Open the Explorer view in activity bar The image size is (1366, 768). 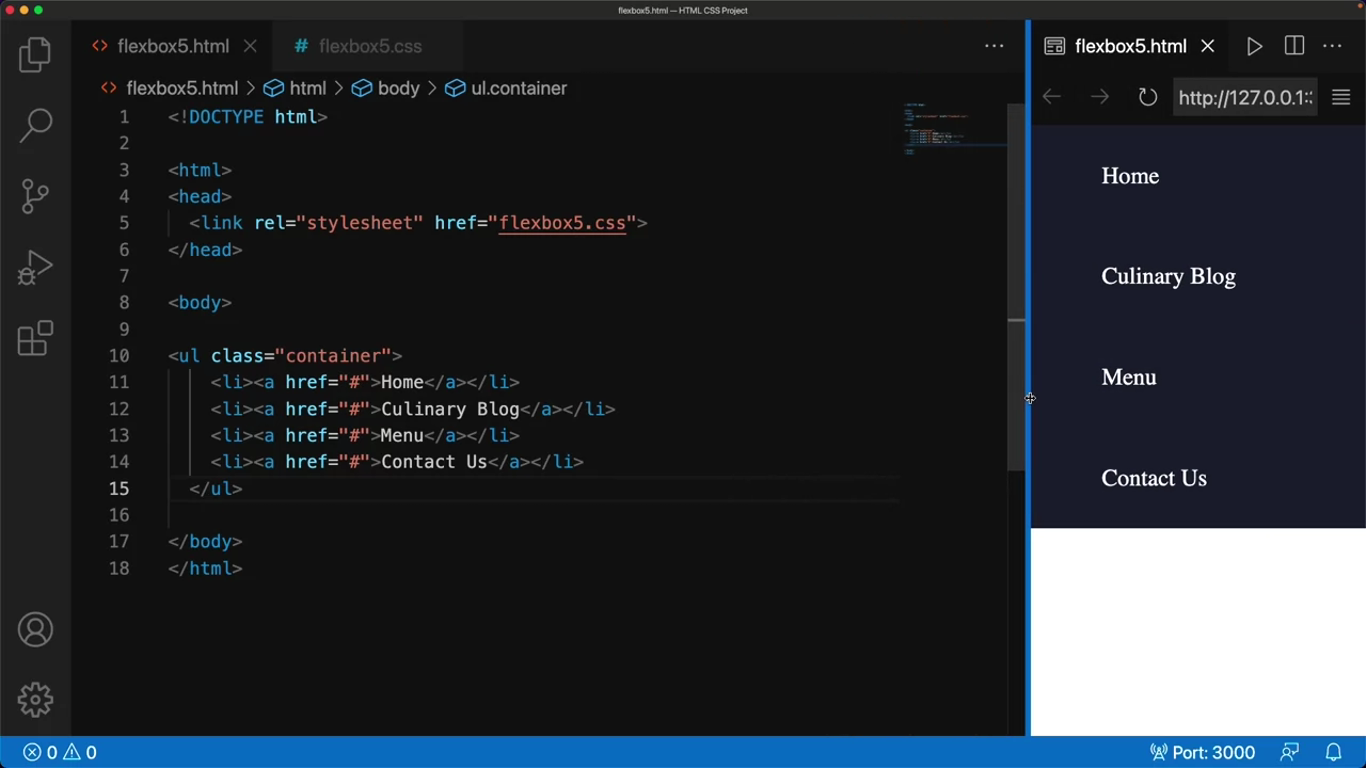[35, 55]
